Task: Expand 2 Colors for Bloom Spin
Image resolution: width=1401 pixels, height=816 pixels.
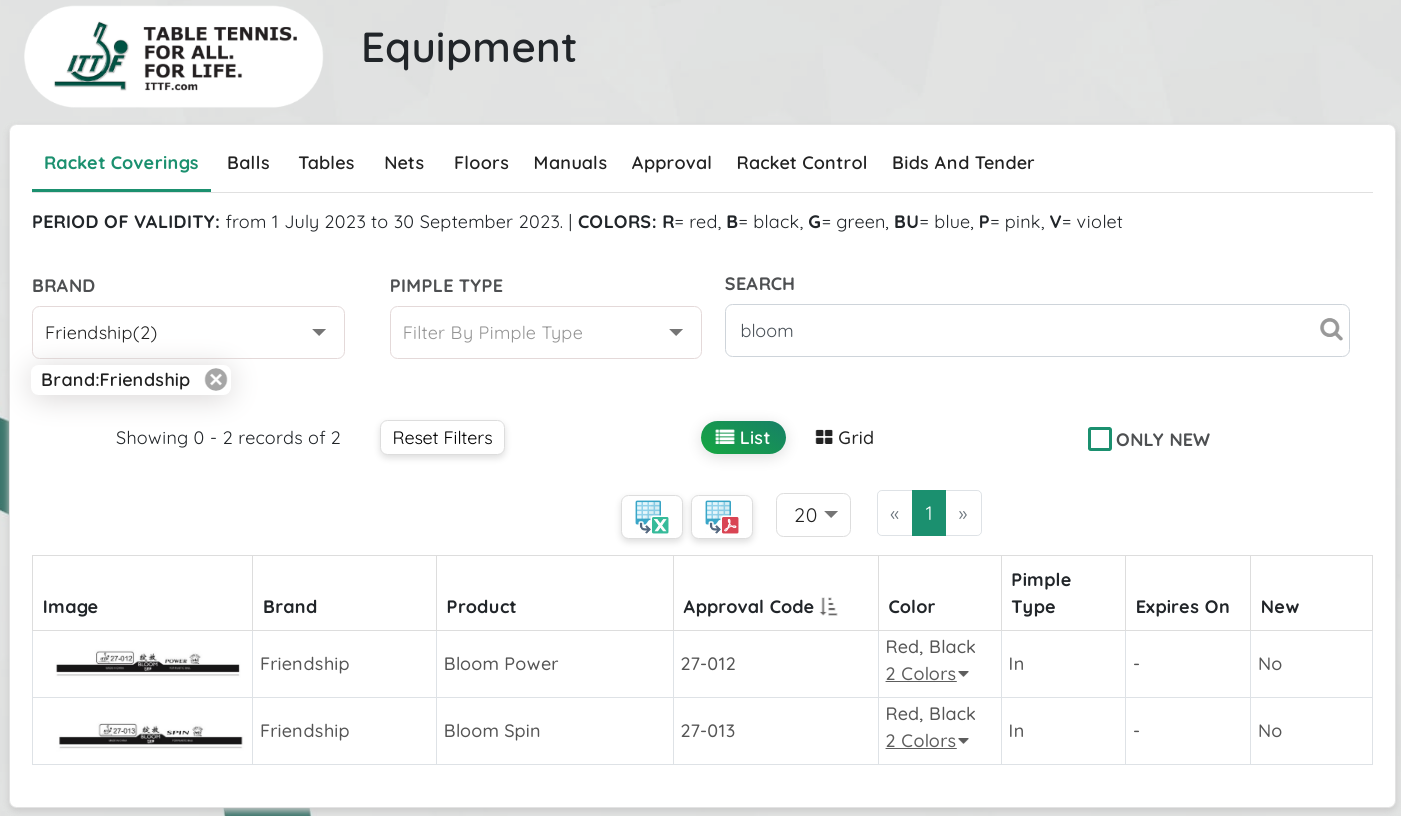Action: click(927, 741)
